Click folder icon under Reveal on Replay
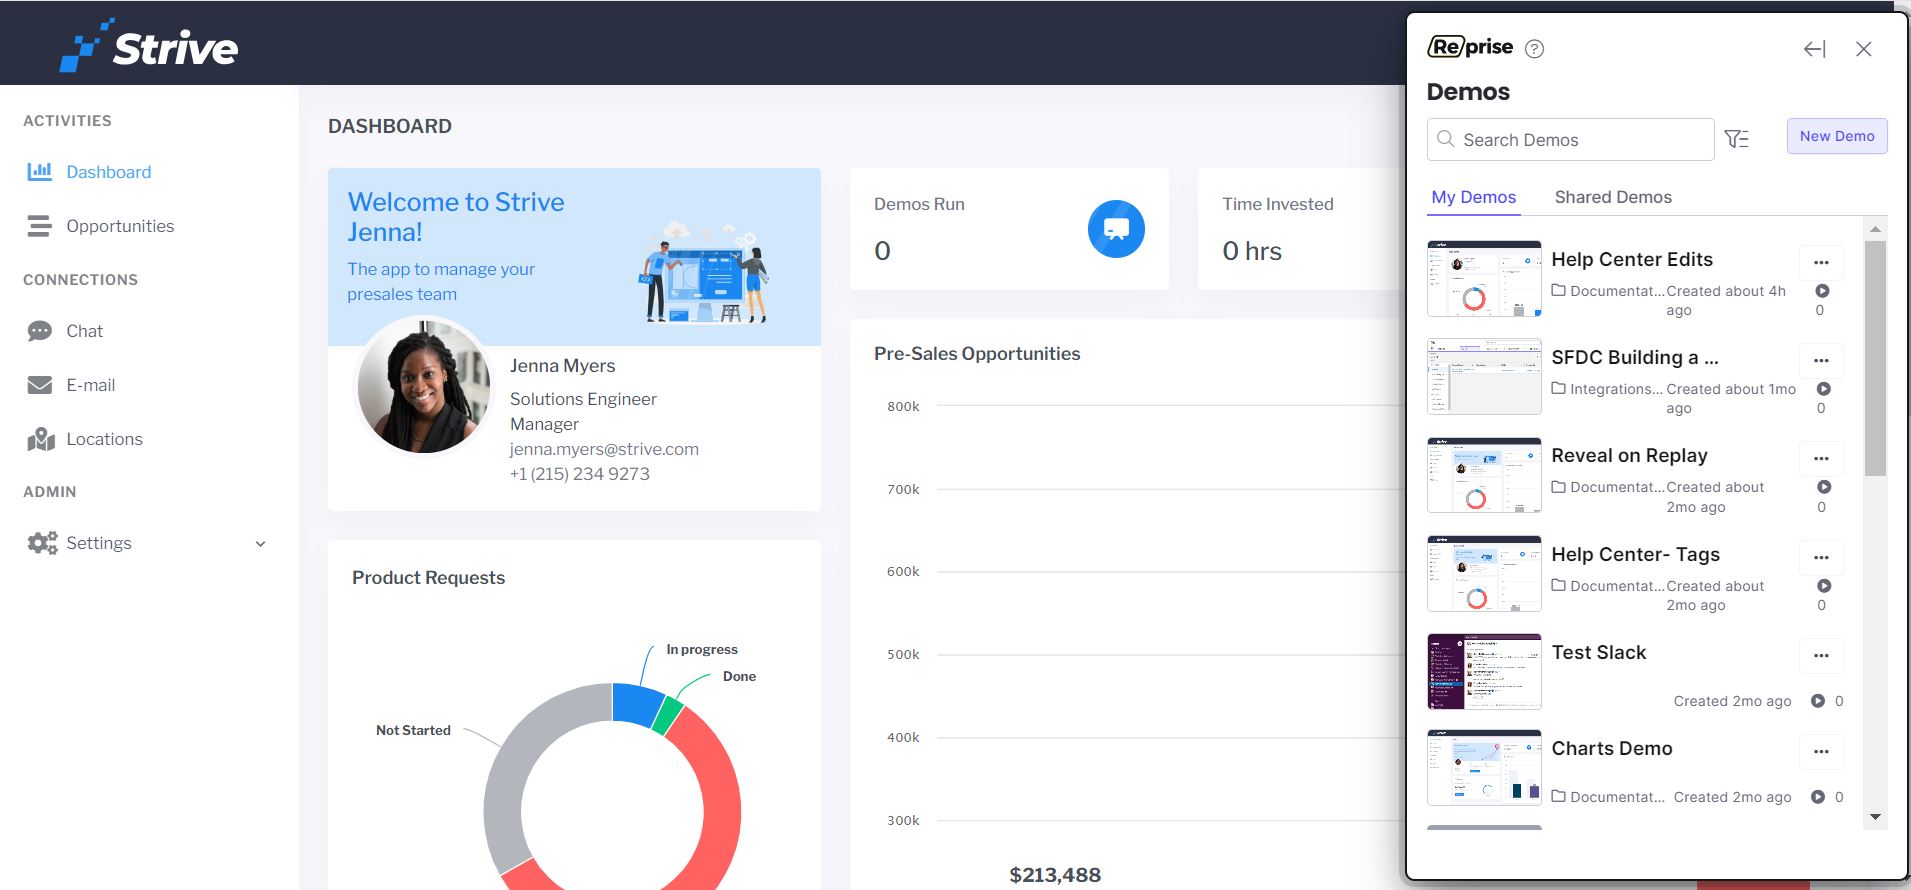1911x890 pixels. tap(1558, 487)
